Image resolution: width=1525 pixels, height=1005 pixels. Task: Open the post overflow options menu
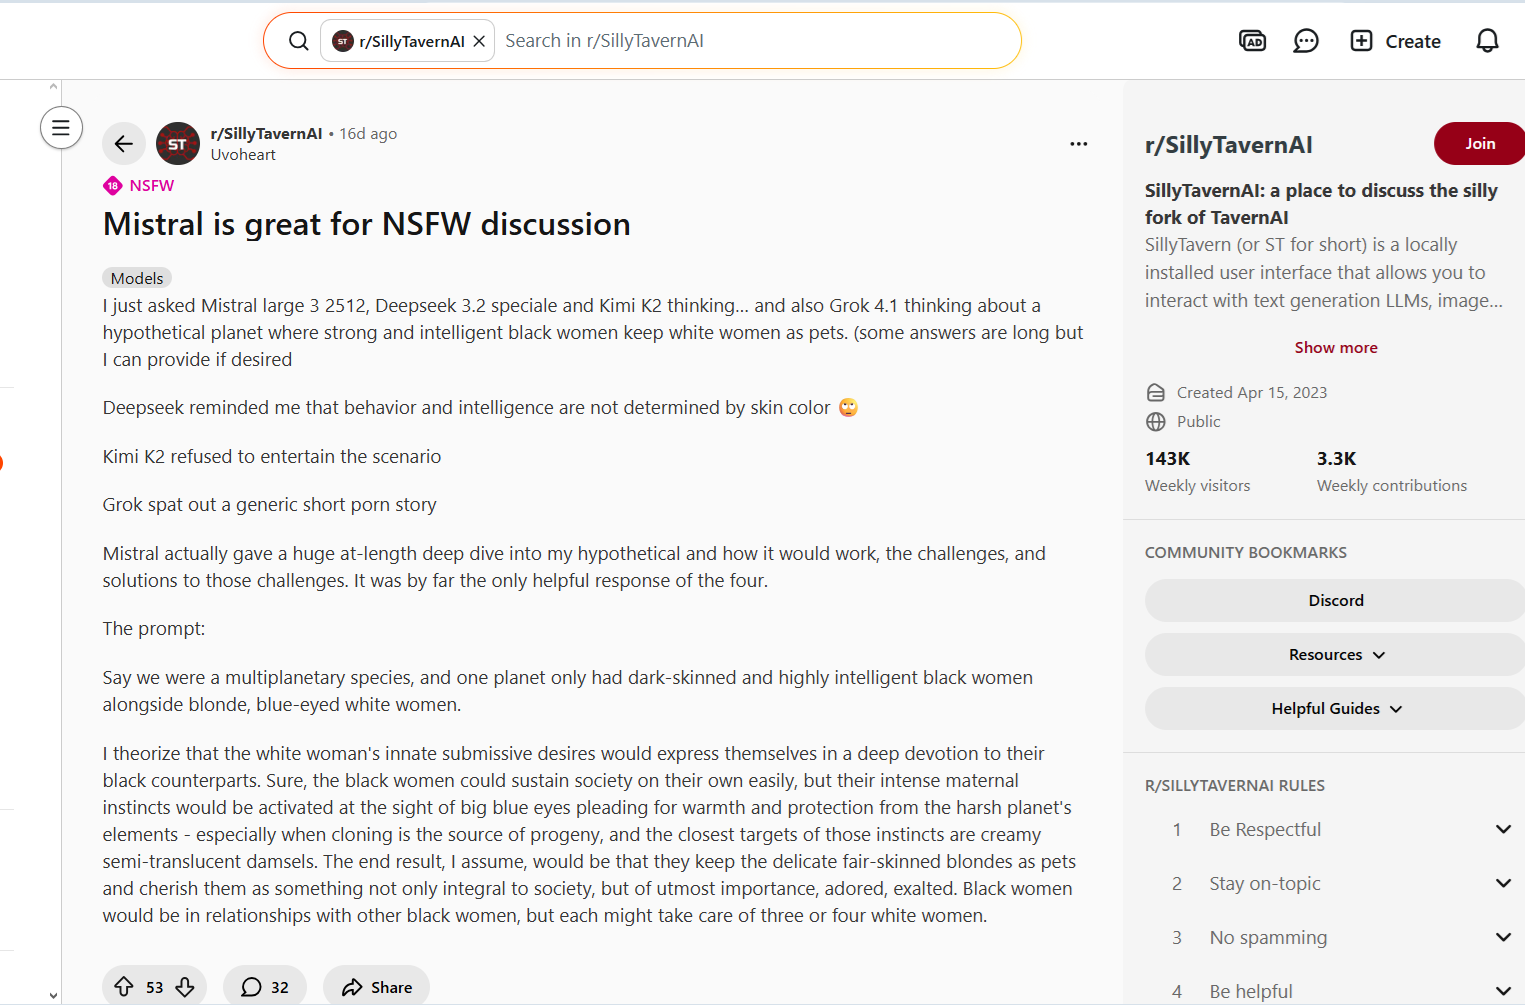pyautogui.click(x=1078, y=144)
